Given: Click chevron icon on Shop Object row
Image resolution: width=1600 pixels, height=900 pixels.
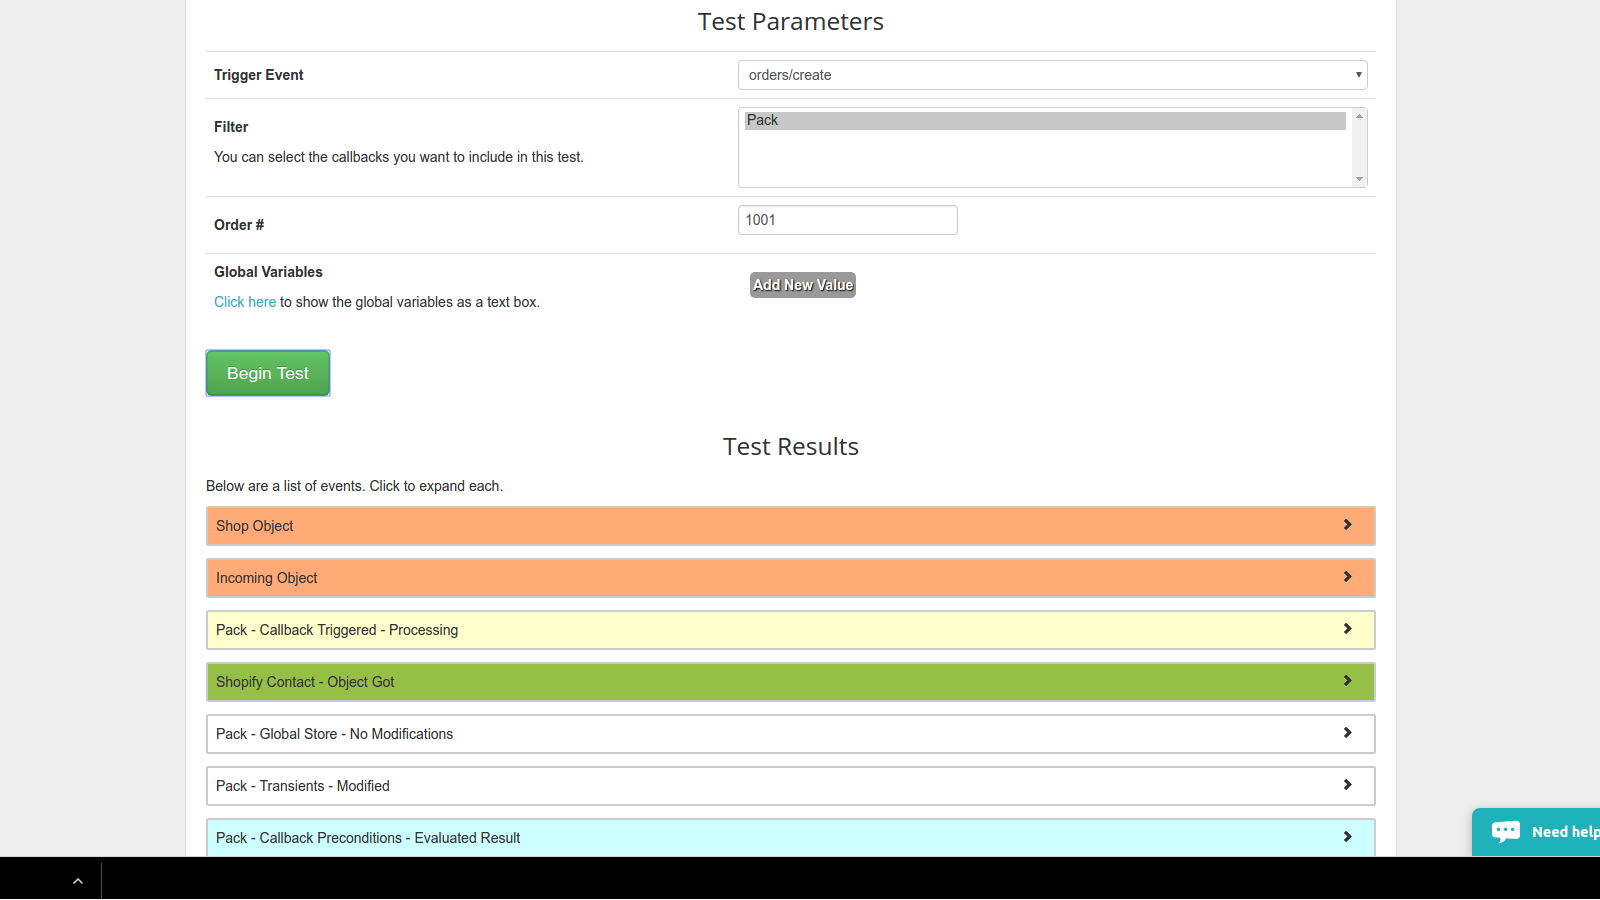Looking at the screenshot, I should coord(1347,525).
